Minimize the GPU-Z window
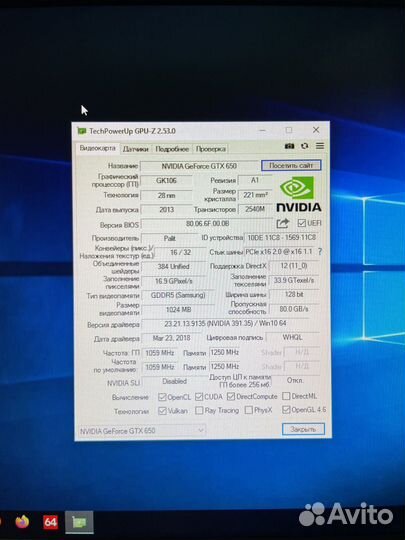 pos(262,130)
